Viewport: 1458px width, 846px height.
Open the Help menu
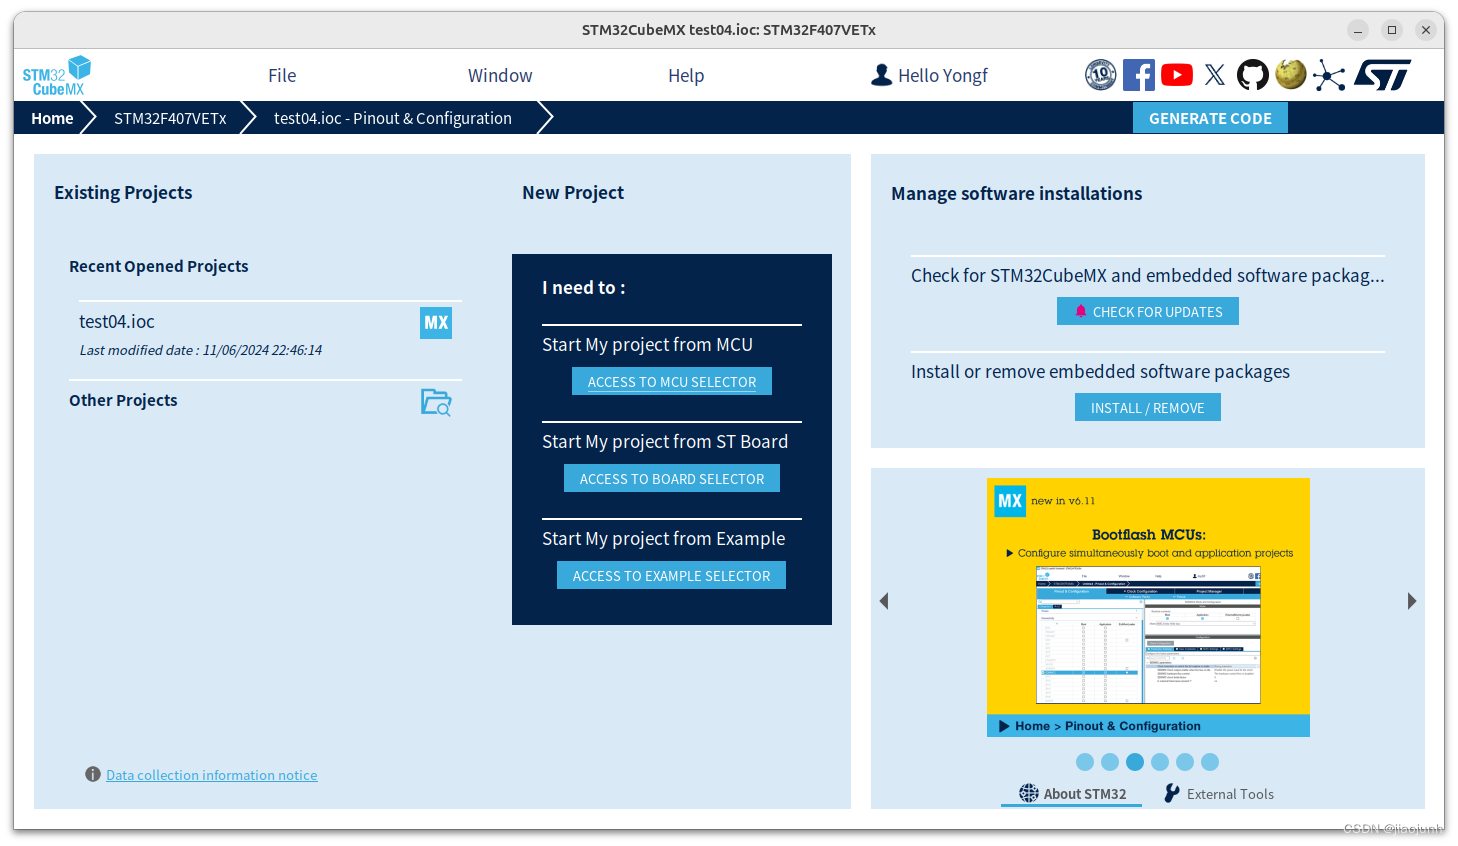tap(686, 75)
